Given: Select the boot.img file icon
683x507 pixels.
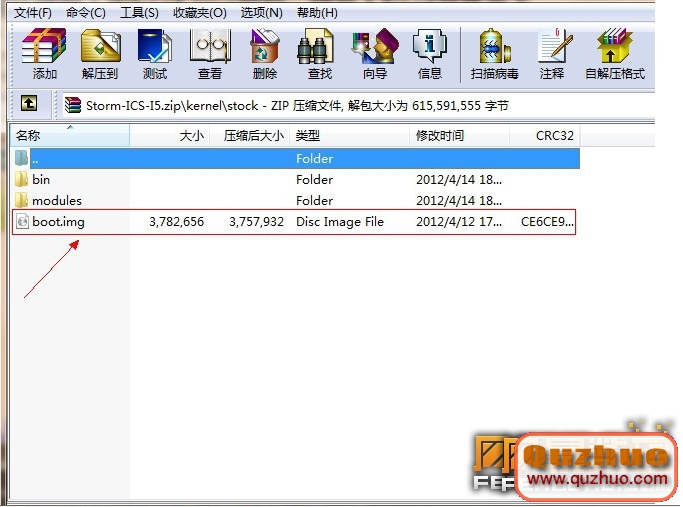Looking at the screenshot, I should (x=22, y=222).
